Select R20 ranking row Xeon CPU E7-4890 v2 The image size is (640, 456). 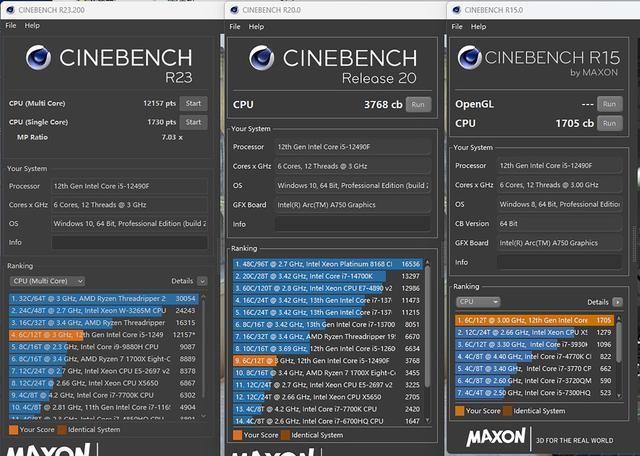point(328,288)
